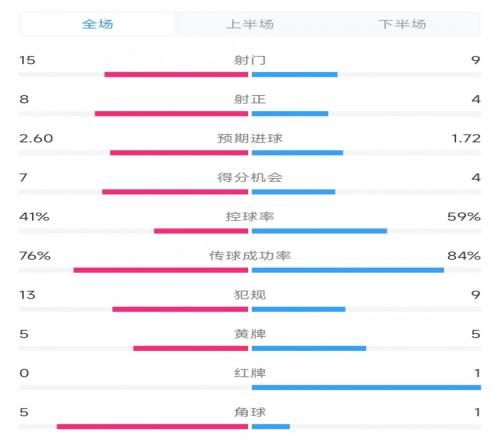Click the 射正 stat label
This screenshot has height=440, width=500.
click(250, 99)
